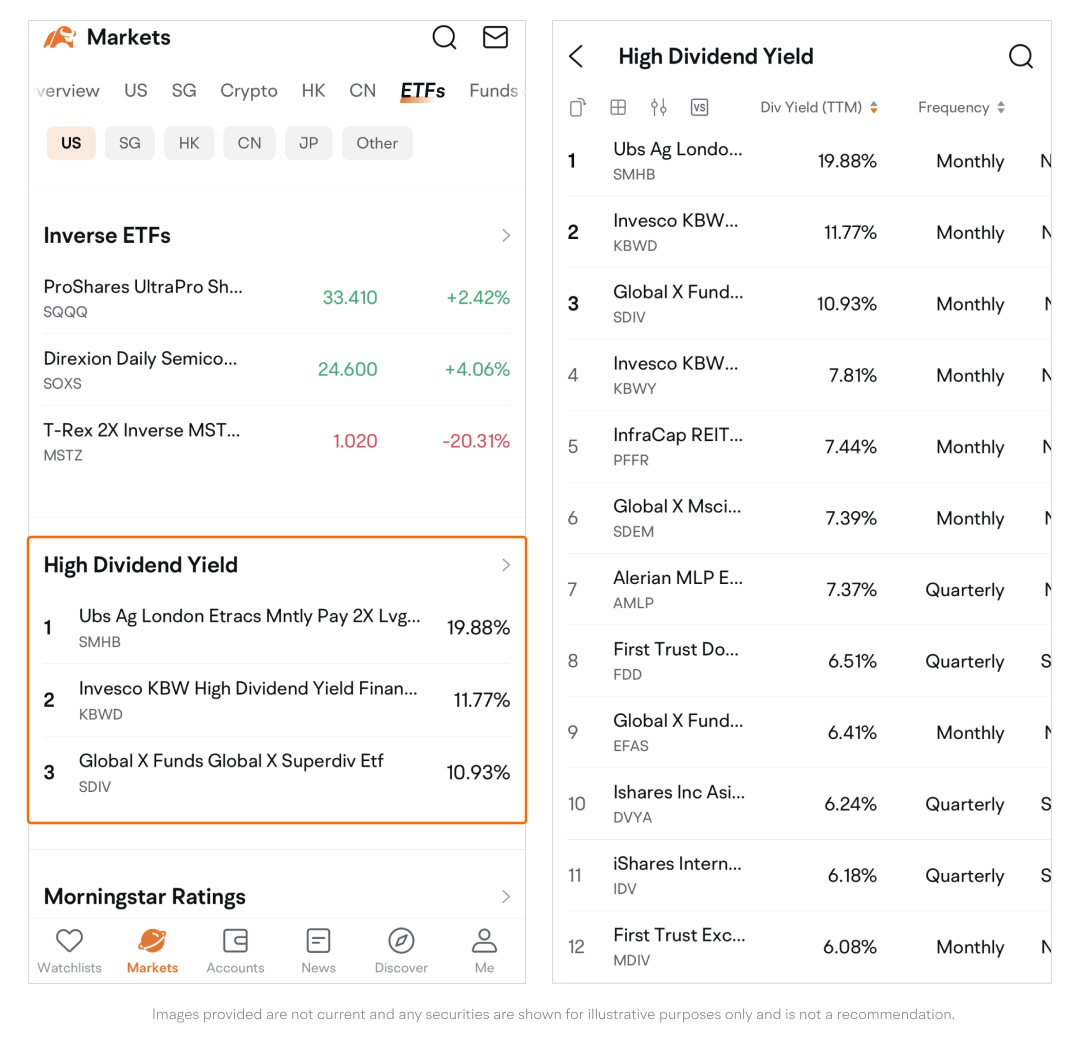The width and height of the screenshot is (1080, 1044).
Task: Switch to the Crypto tab
Action: tap(249, 91)
